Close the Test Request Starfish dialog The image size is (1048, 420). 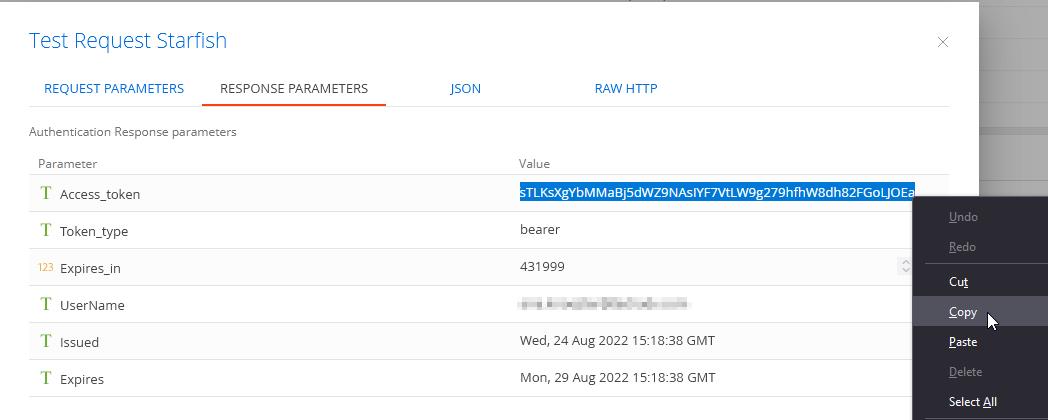pyautogui.click(x=943, y=42)
